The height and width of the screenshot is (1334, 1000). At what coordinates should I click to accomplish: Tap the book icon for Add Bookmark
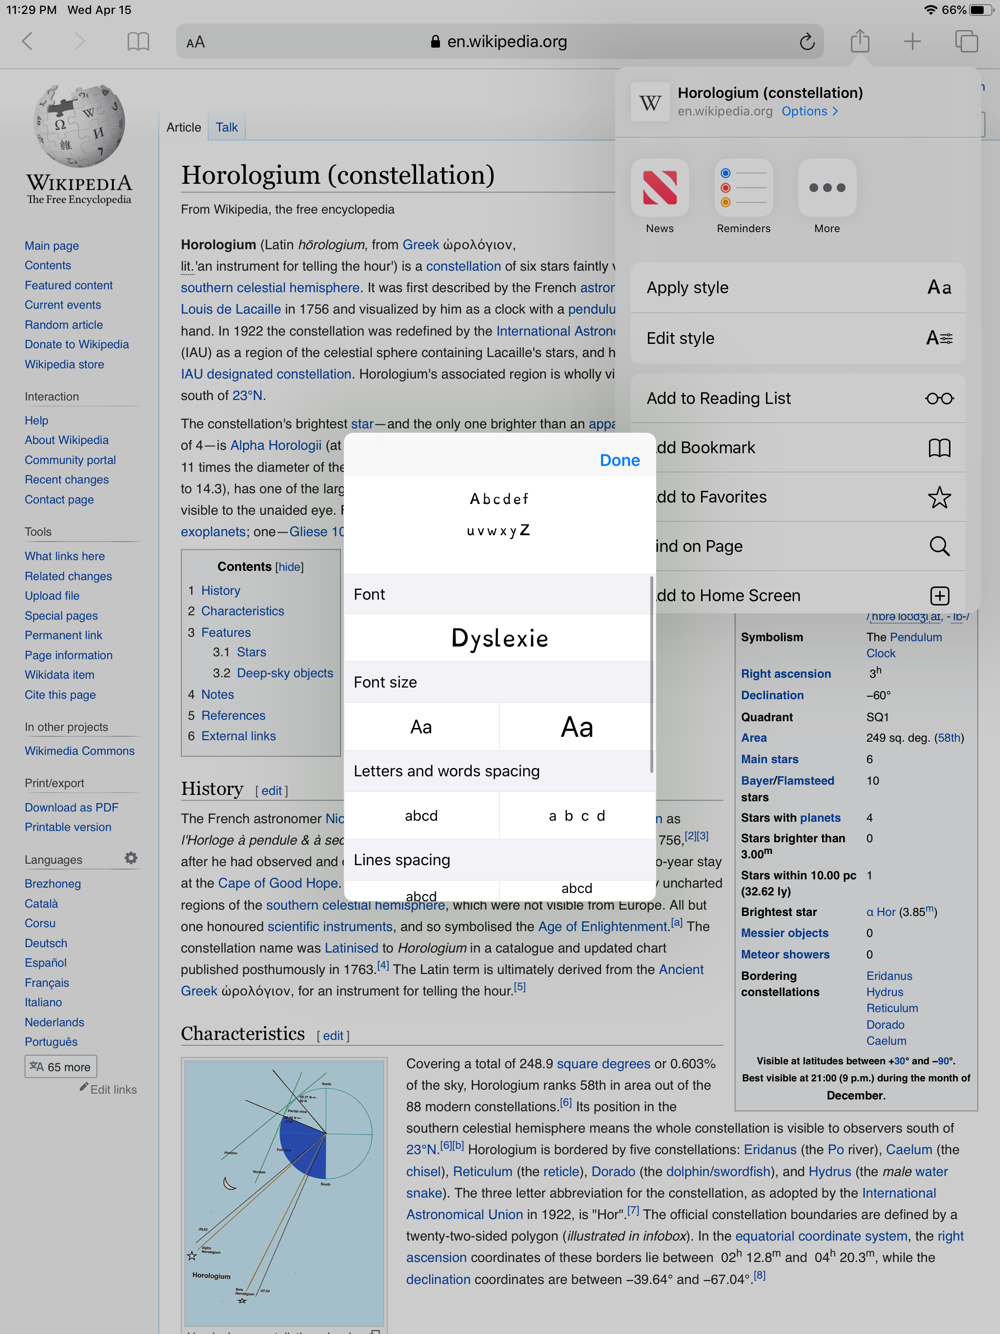tap(939, 448)
